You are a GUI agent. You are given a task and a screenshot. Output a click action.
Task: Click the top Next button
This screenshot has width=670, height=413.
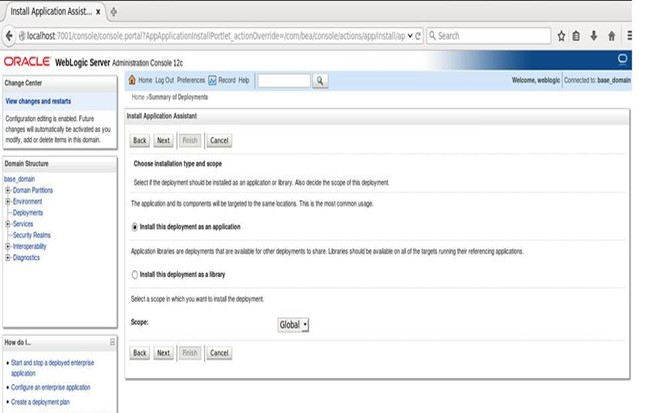[163, 141]
